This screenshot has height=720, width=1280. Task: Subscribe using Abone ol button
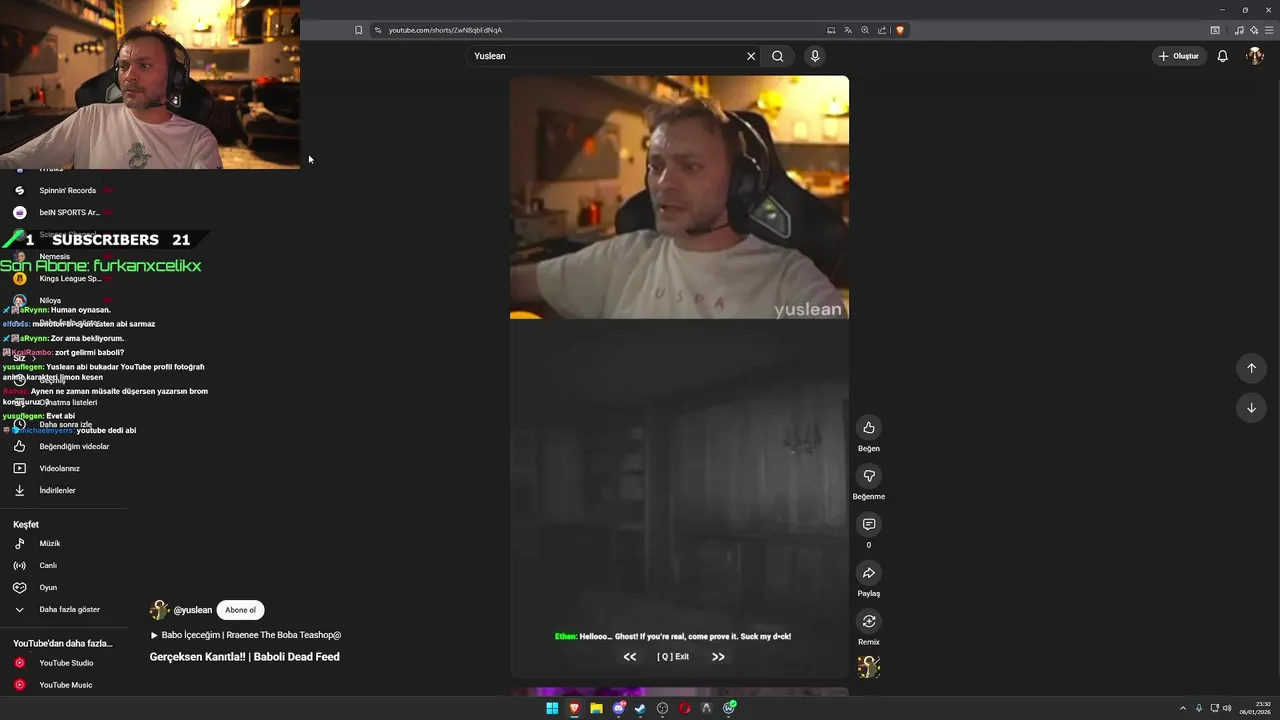[240, 610]
